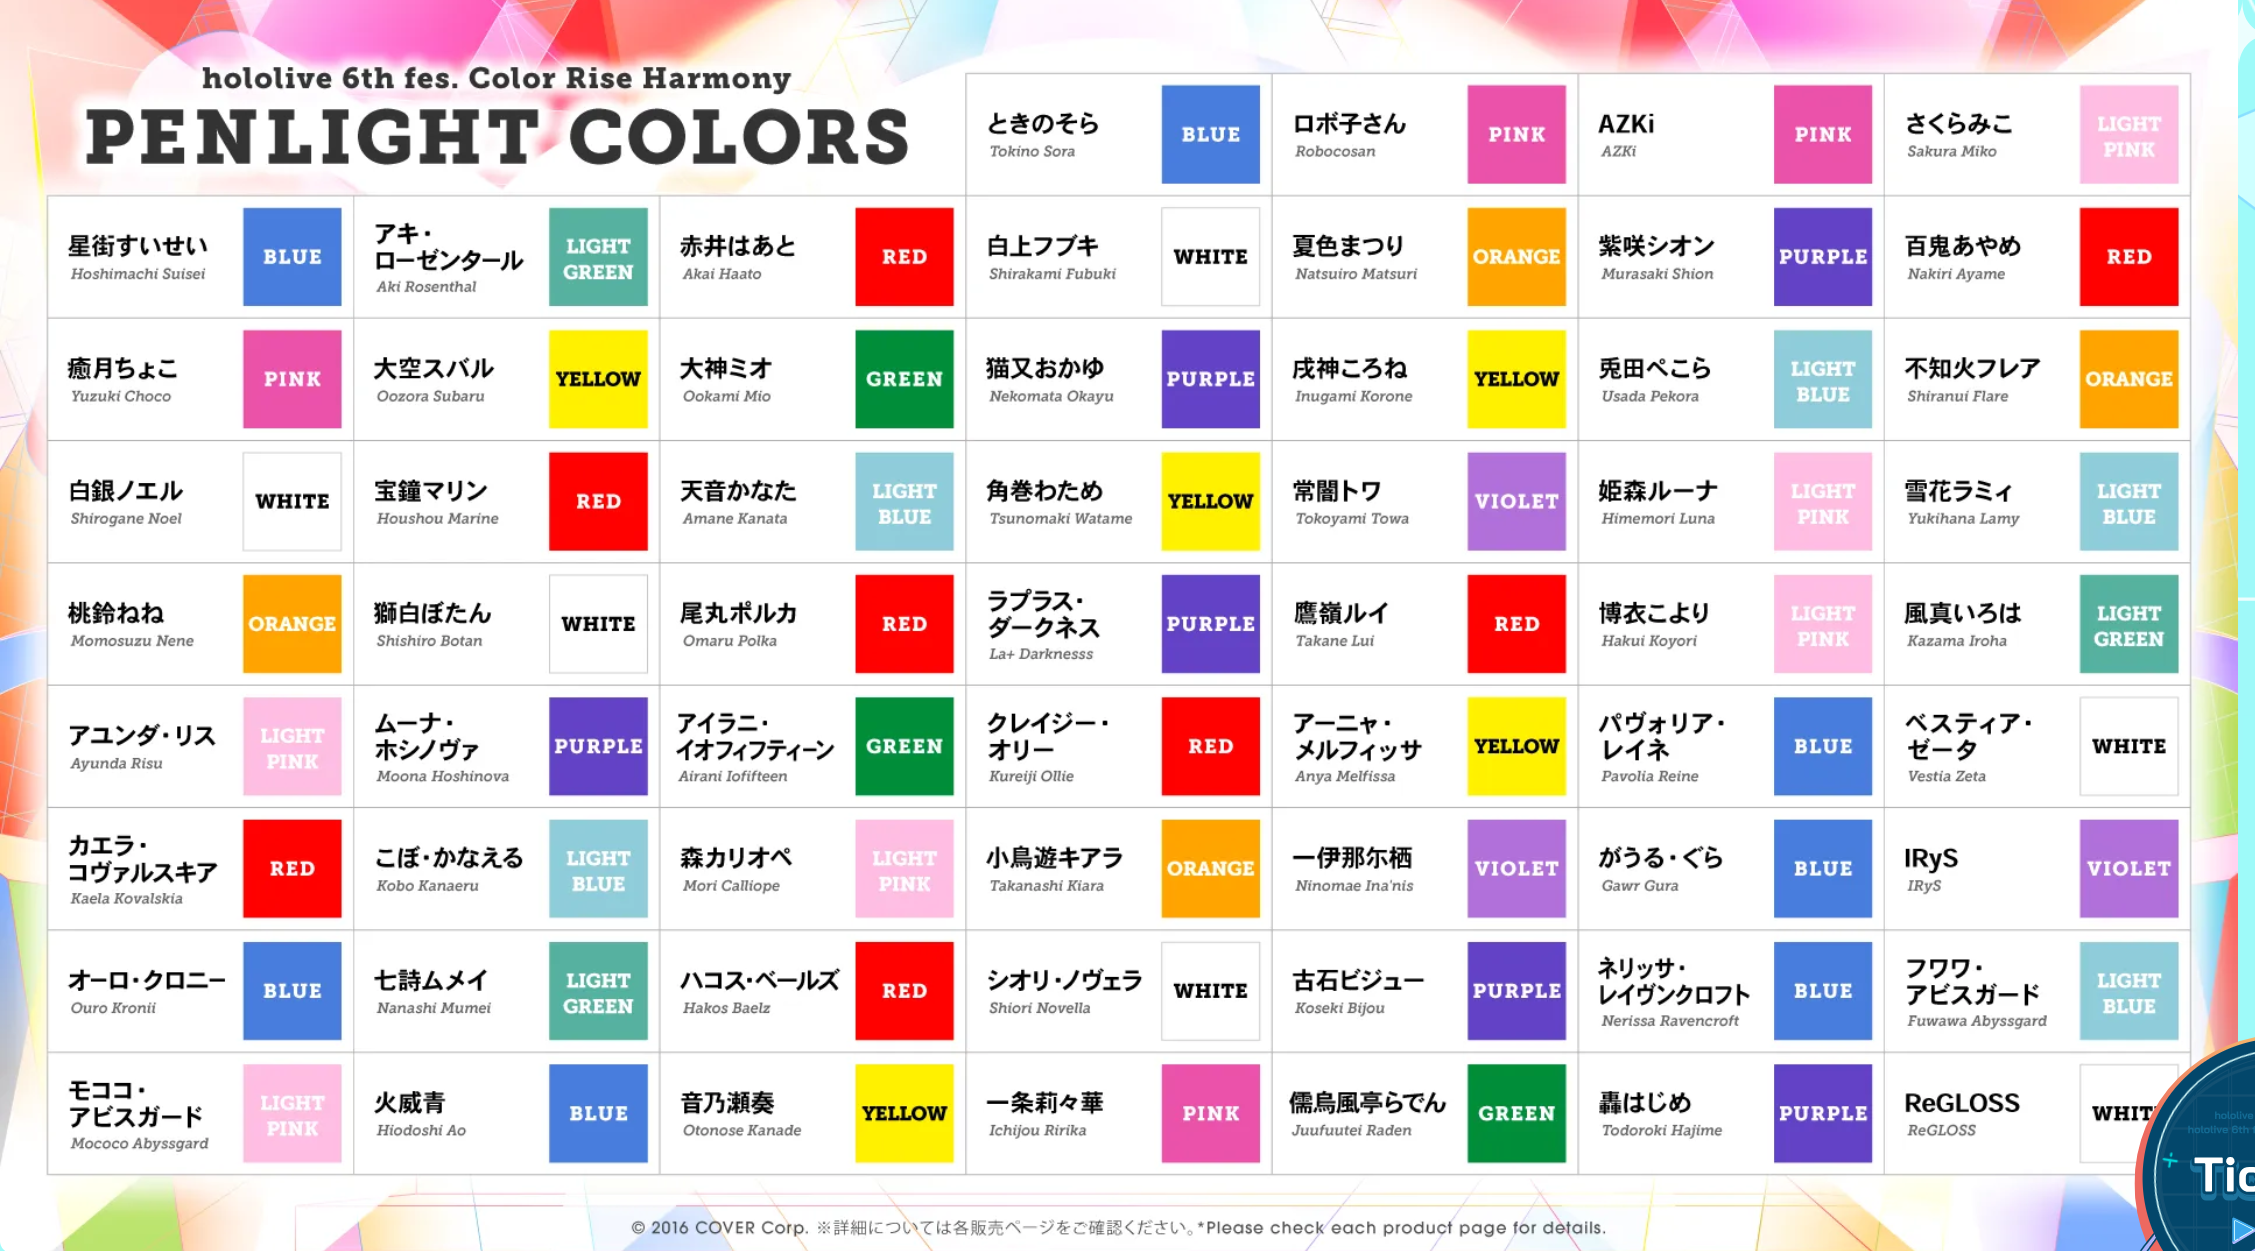The height and width of the screenshot is (1251, 2255).
Task: Click the "© 2016 COVER Corp." copyright notice
Action: click(x=719, y=1227)
